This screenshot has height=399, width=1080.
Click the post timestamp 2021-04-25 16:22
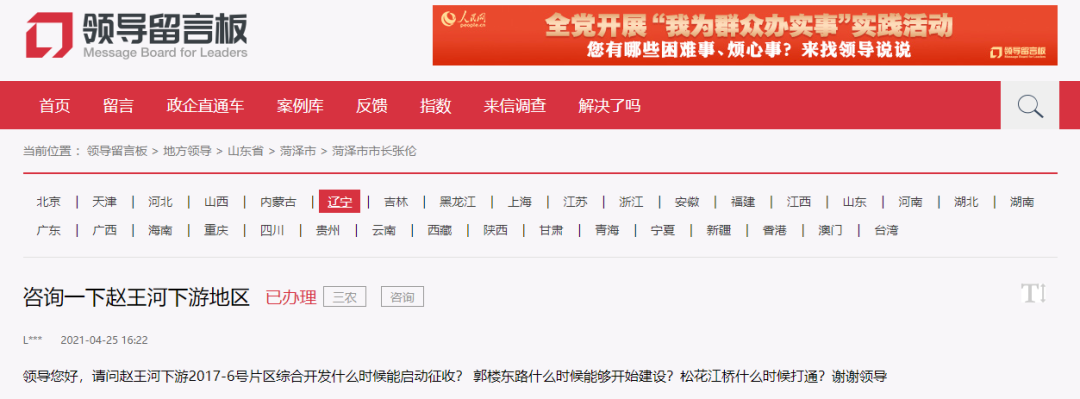[104, 340]
